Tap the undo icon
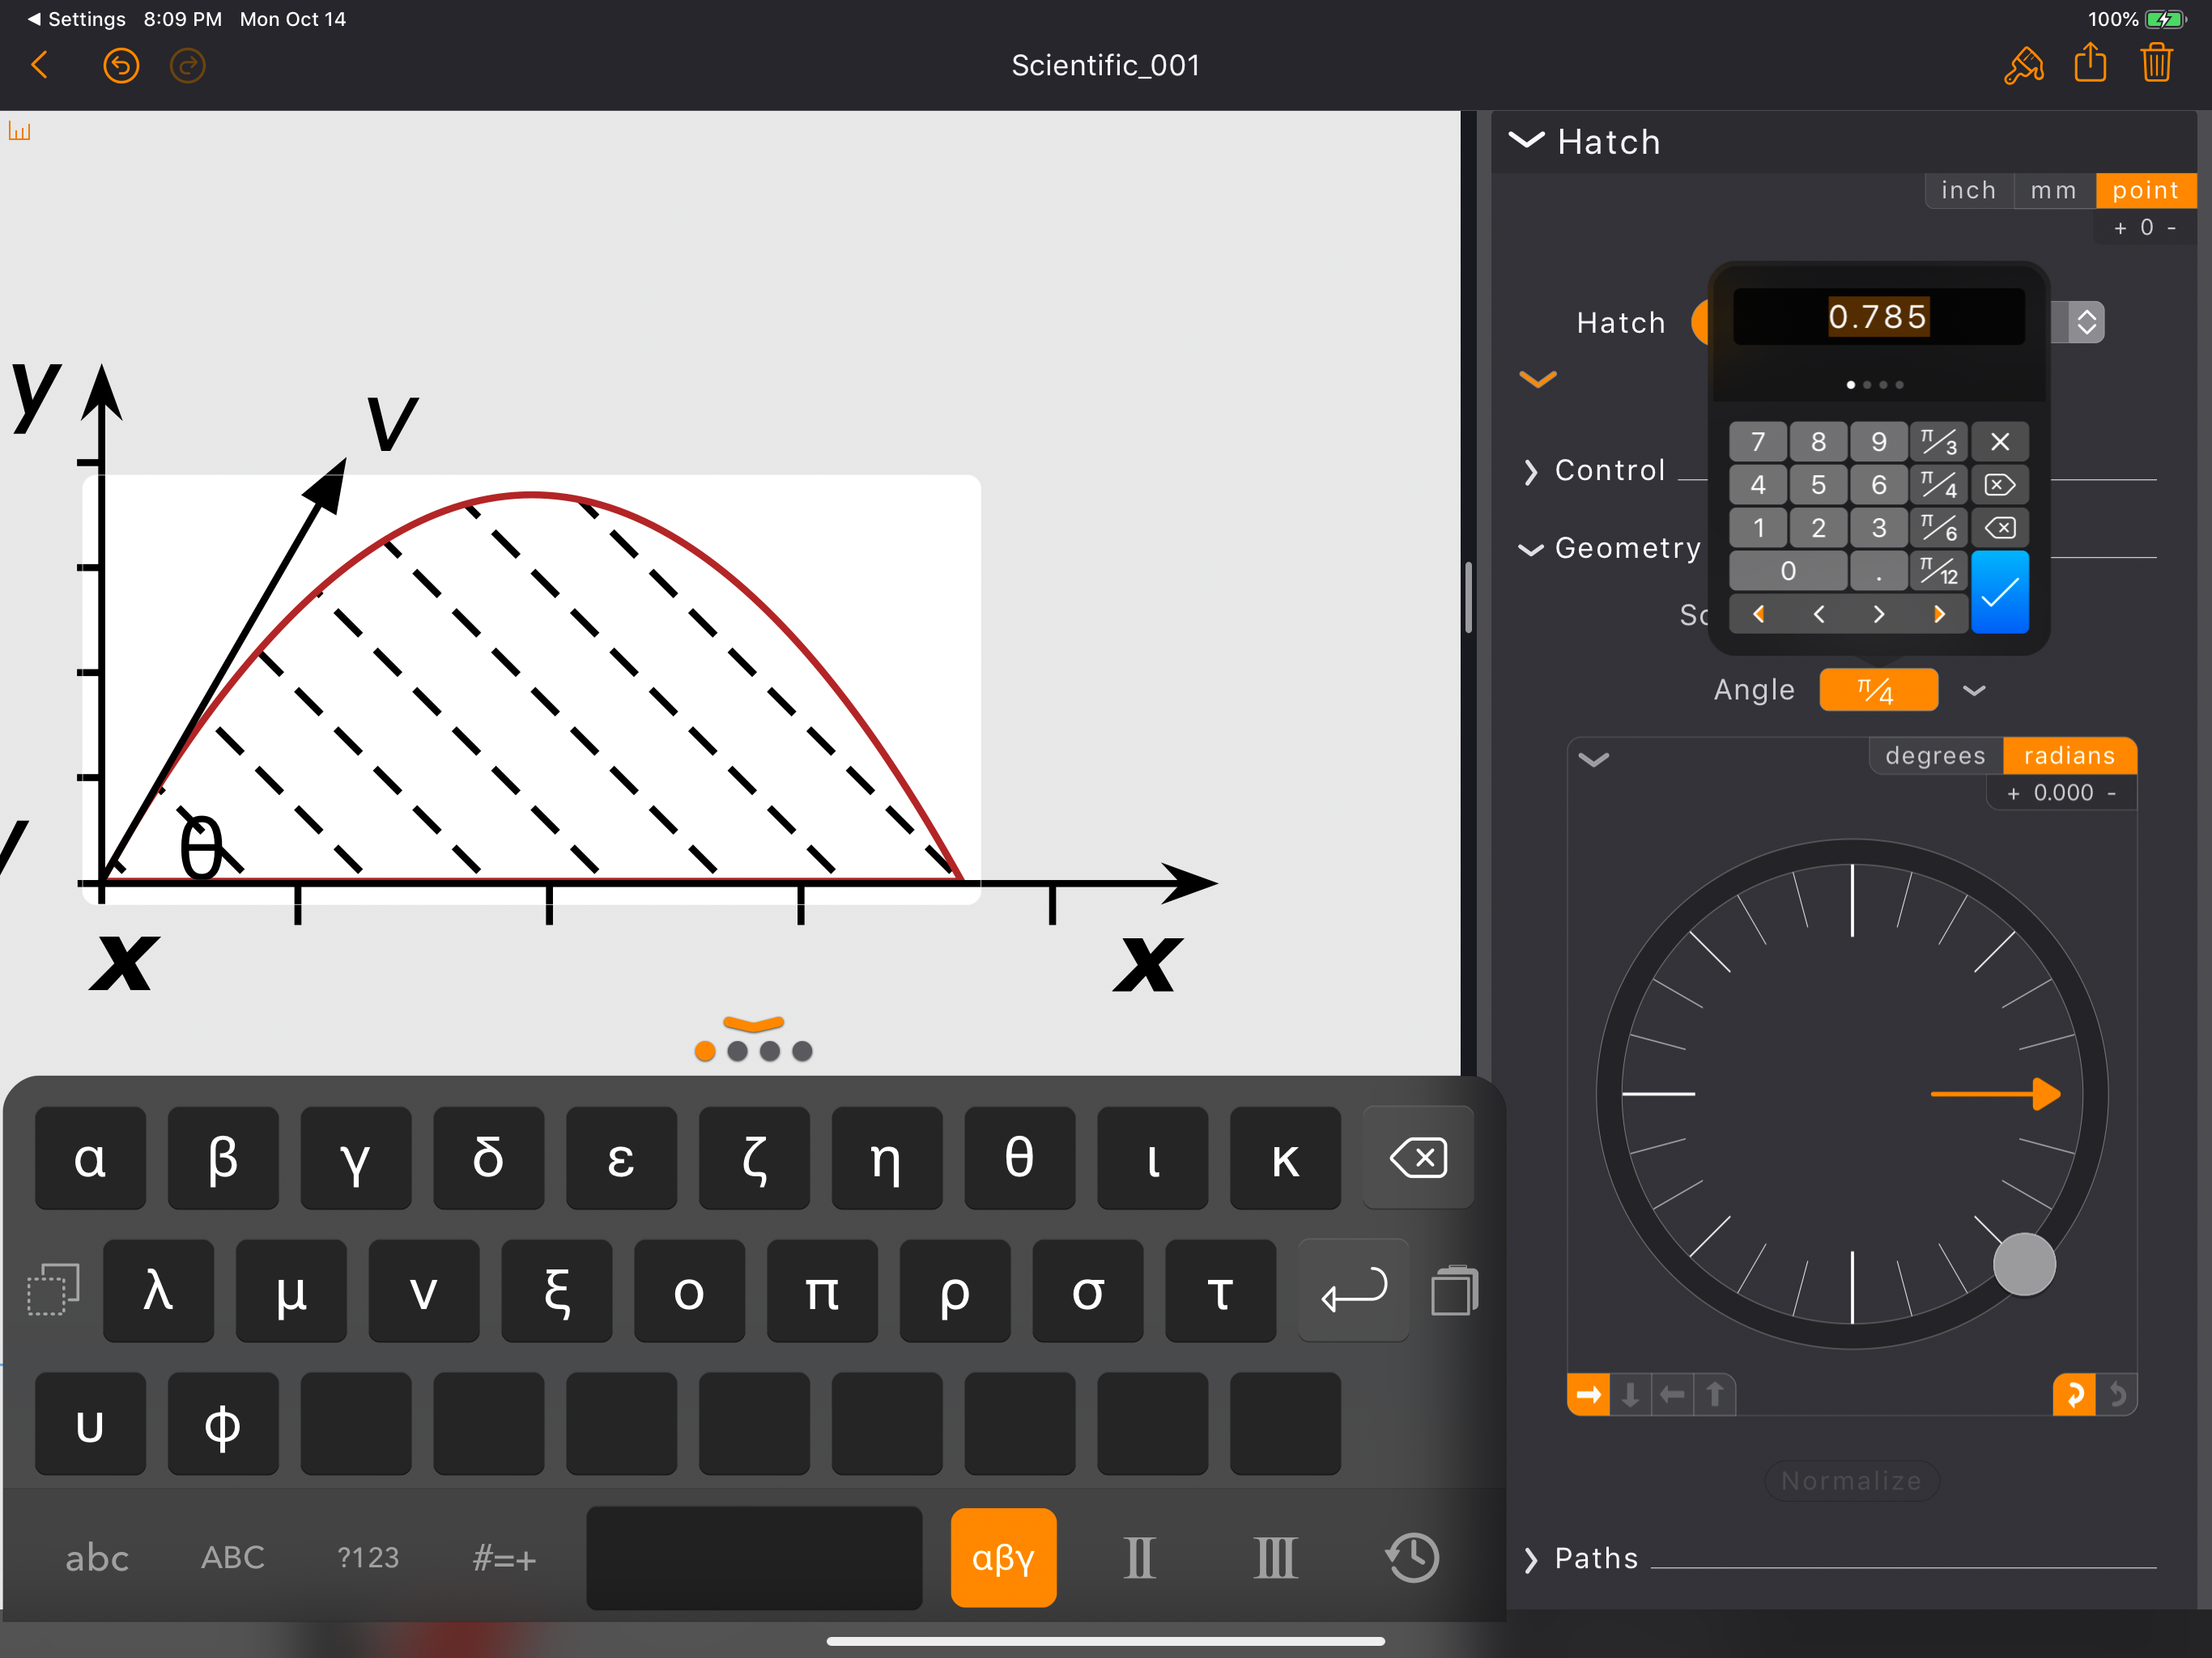 tap(121, 66)
